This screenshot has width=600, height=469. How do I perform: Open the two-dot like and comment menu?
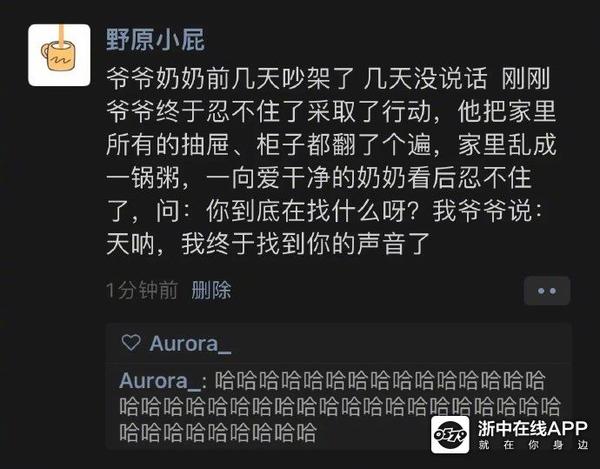[547, 291]
